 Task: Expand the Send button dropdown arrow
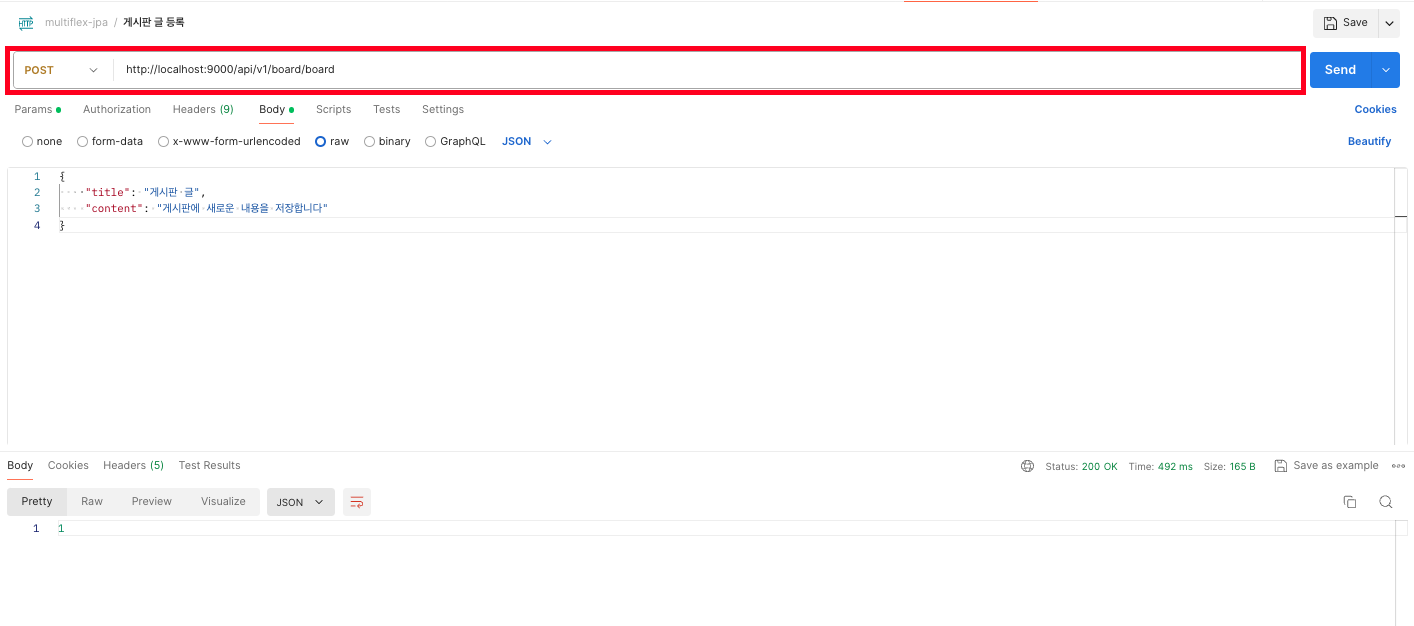point(1385,70)
